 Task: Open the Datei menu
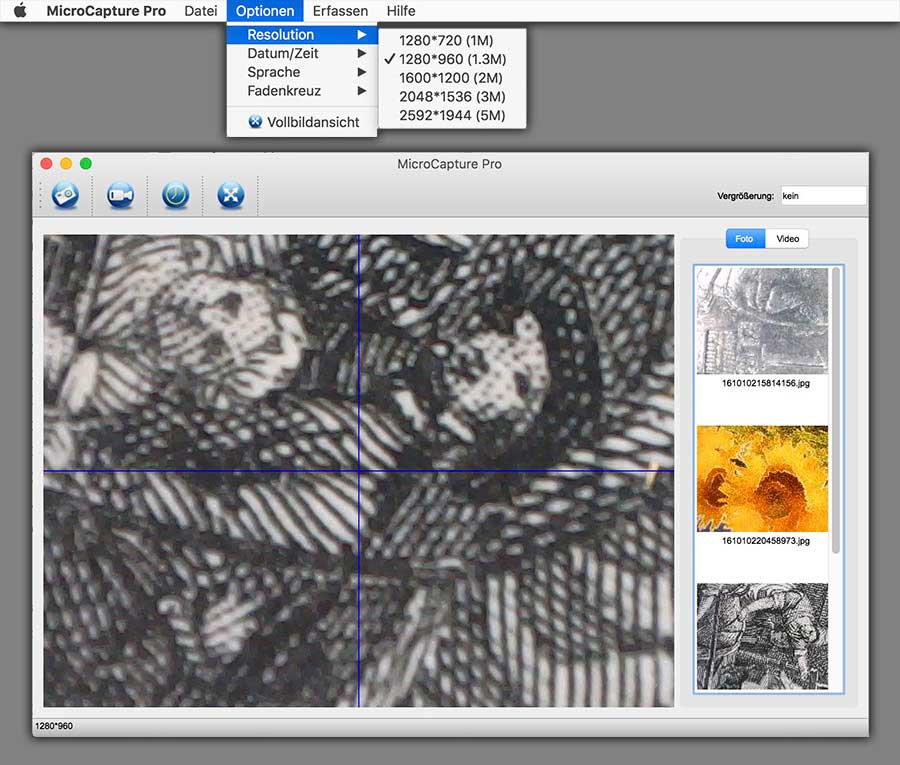tap(201, 11)
